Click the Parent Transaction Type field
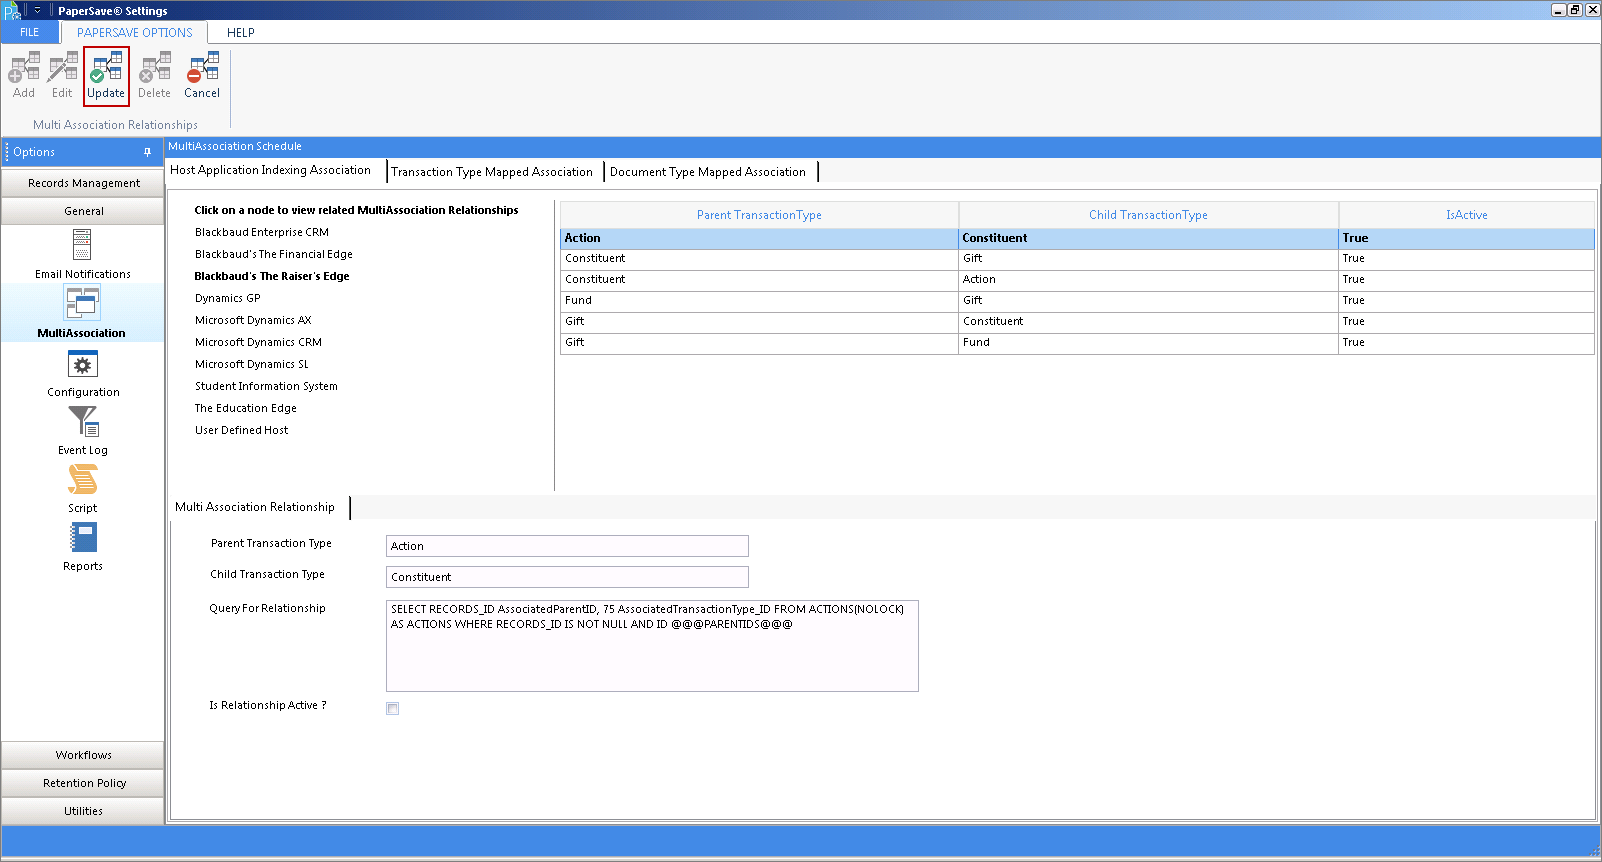This screenshot has height=862, width=1602. [567, 546]
